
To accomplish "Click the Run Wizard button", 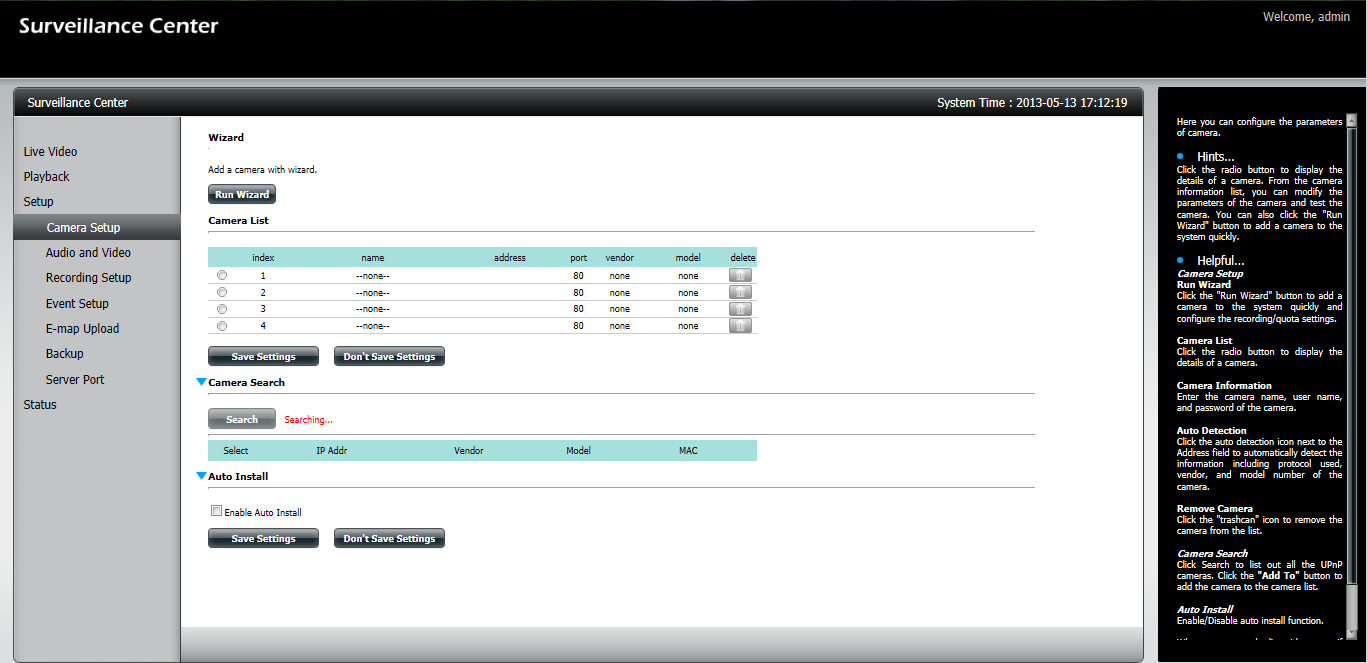I will (242, 194).
